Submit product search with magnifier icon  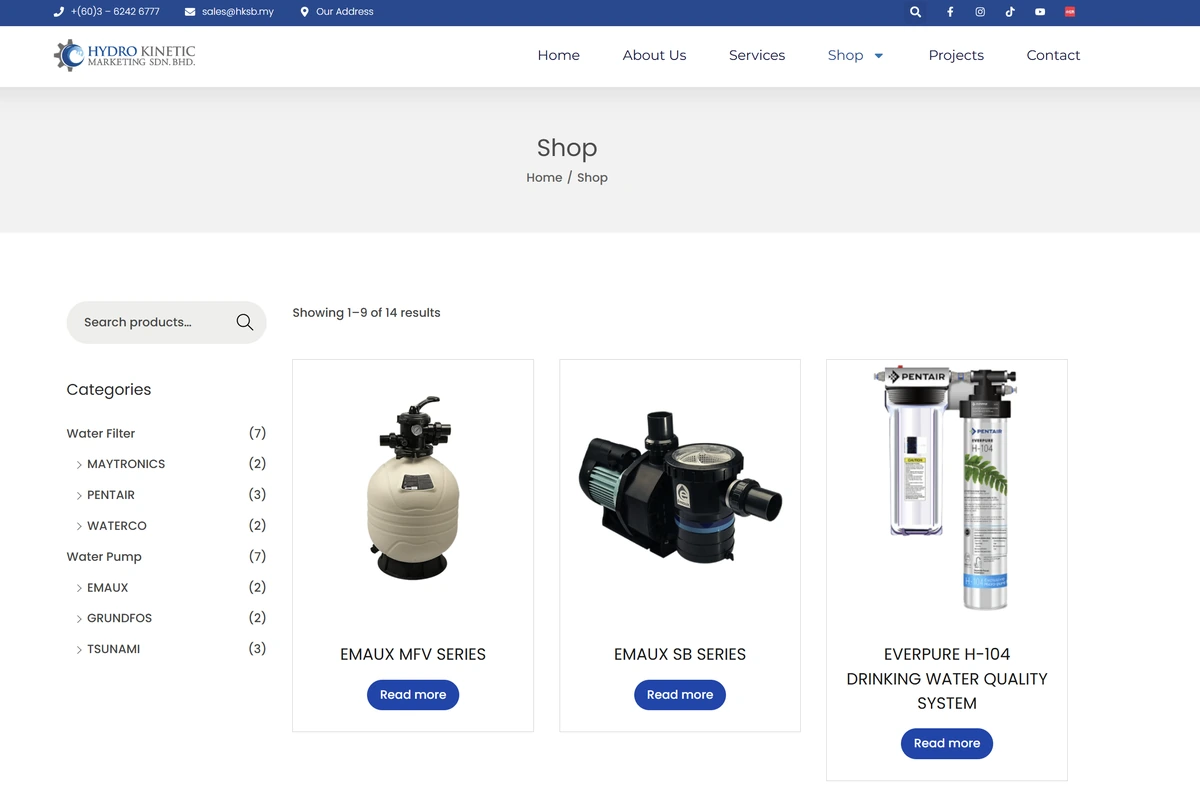(x=244, y=322)
